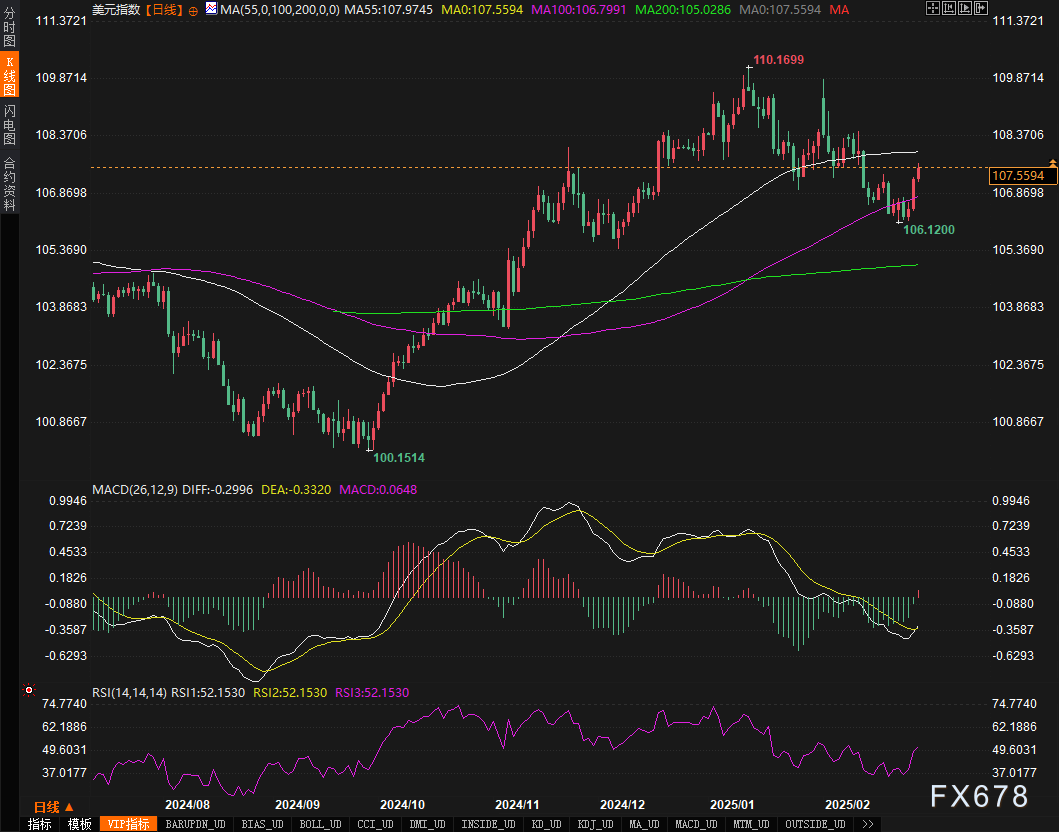Image resolution: width=1059 pixels, height=832 pixels.
Task: Select the 指标 tab at bottom
Action: [40, 824]
